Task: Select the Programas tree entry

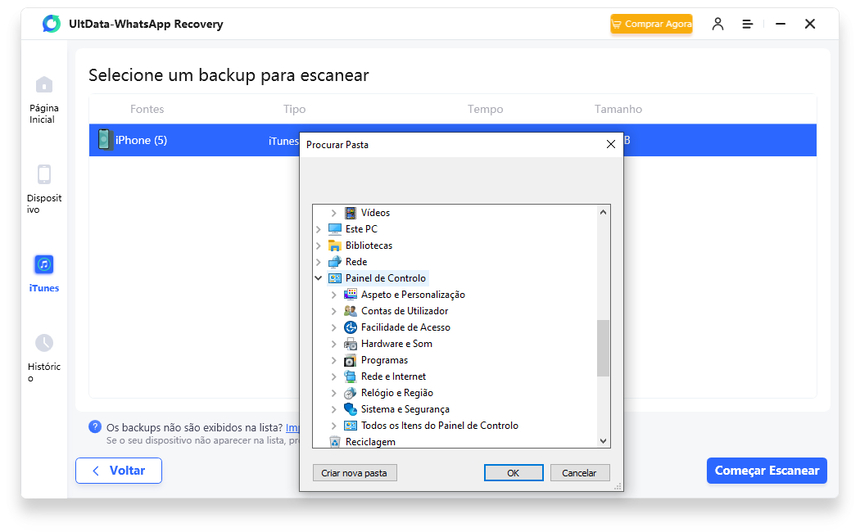Action: tap(384, 360)
